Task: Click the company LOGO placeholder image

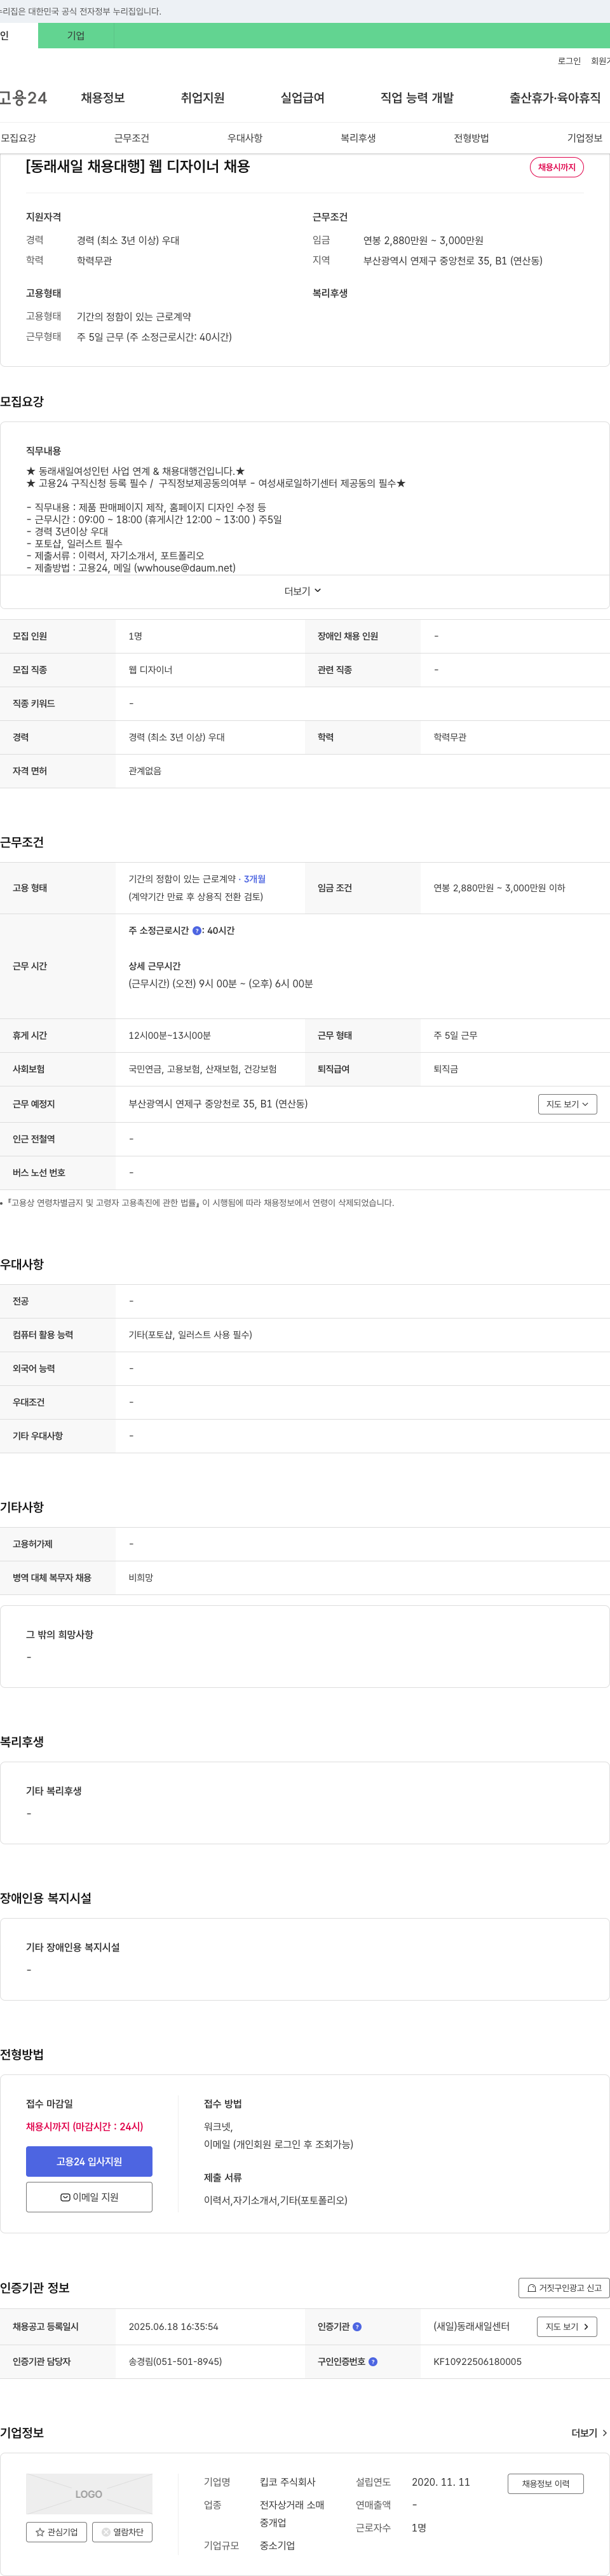Action: coord(89,2494)
